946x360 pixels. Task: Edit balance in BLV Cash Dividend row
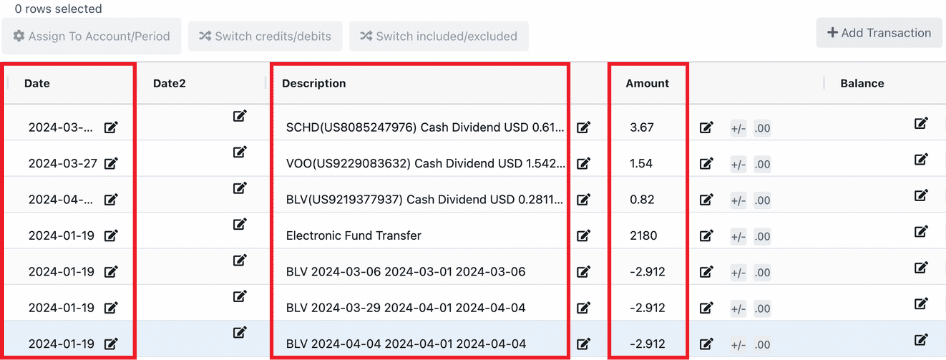921,195
